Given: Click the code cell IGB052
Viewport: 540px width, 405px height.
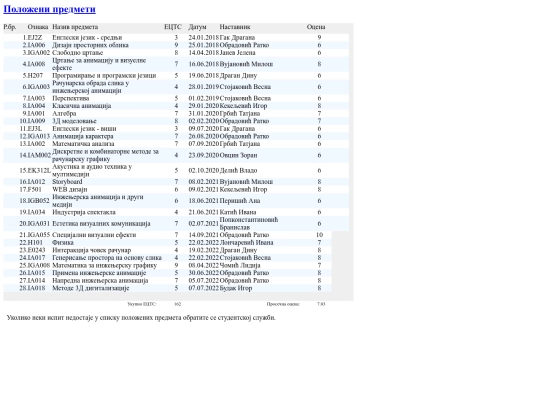Looking at the screenshot, I should (x=39, y=201).
